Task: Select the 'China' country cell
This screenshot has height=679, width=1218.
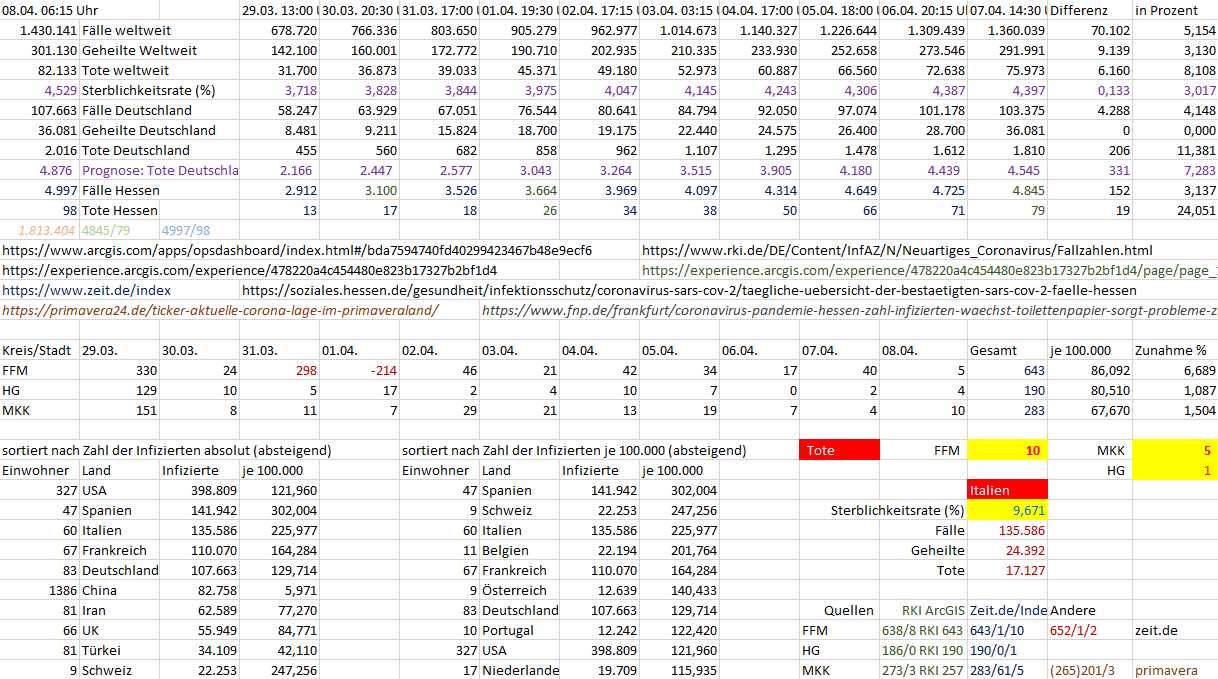Action: [x=100, y=590]
